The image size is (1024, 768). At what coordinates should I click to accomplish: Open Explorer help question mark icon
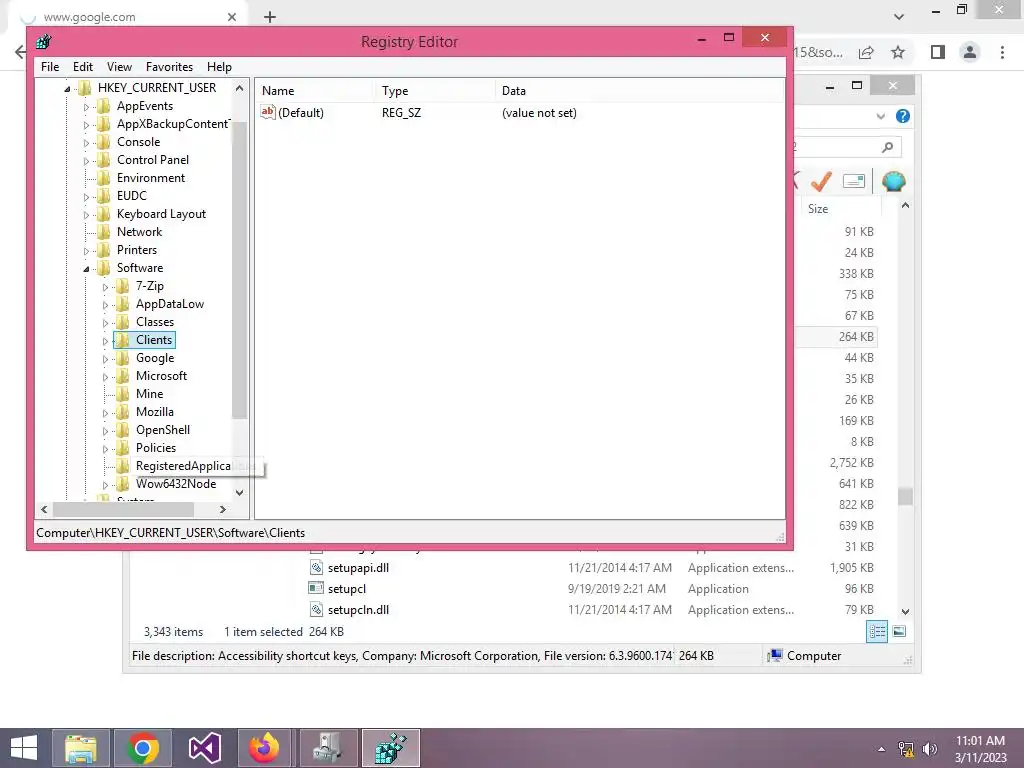click(x=903, y=116)
